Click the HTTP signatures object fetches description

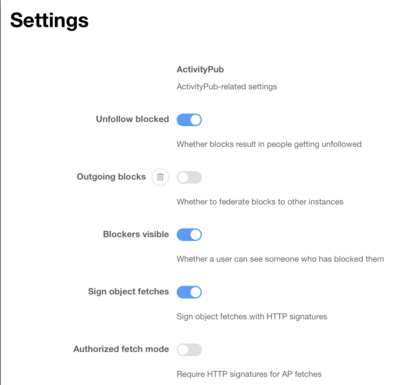tap(252, 316)
